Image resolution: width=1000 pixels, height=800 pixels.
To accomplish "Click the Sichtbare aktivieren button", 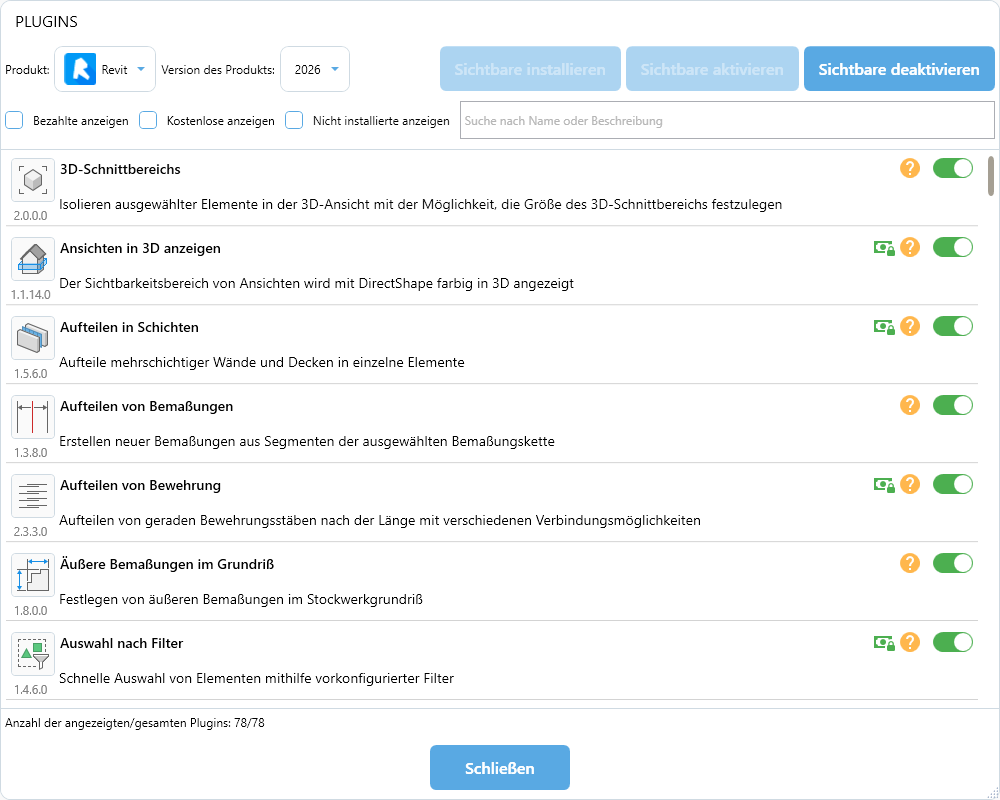I will 712,70.
